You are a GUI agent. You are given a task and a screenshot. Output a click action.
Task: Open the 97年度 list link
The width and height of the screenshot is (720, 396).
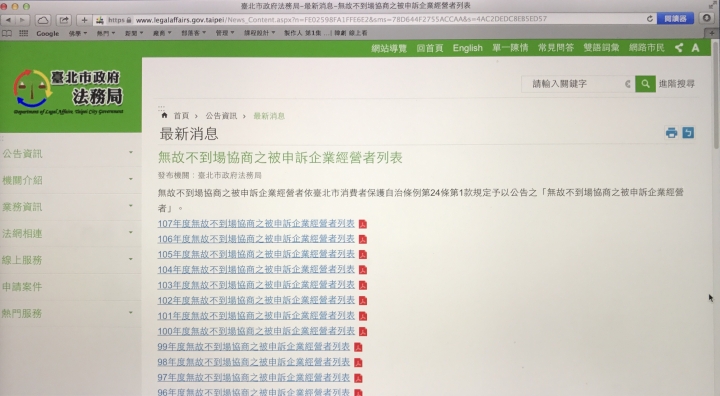[253, 378]
